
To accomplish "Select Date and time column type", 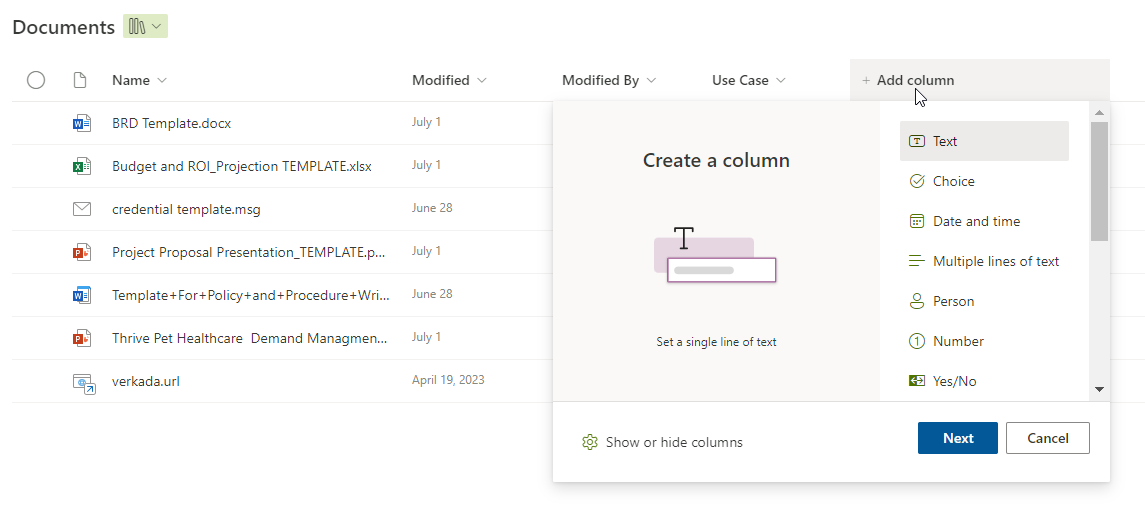I will tap(976, 221).
